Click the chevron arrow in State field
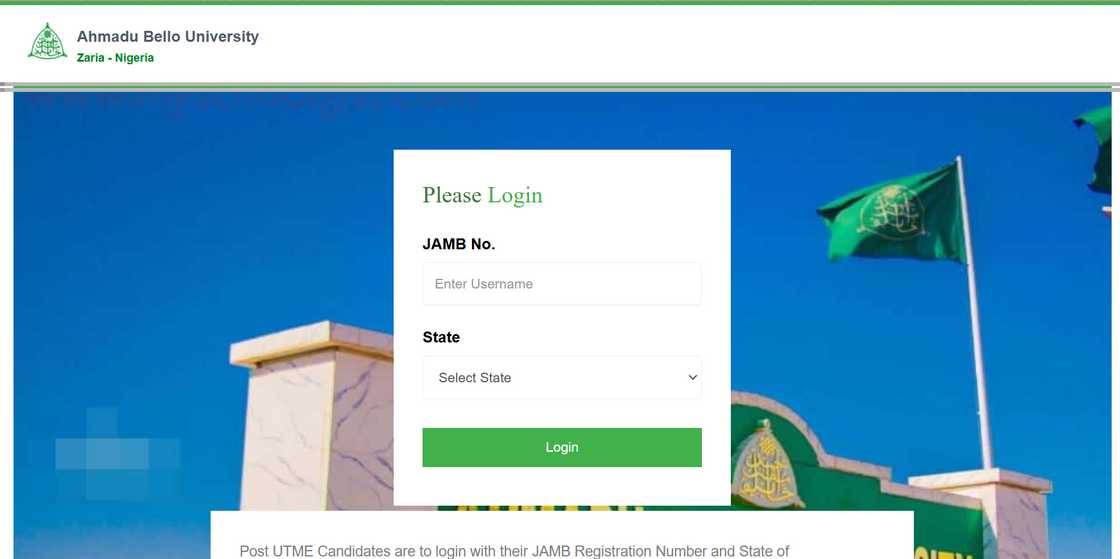 pos(692,378)
